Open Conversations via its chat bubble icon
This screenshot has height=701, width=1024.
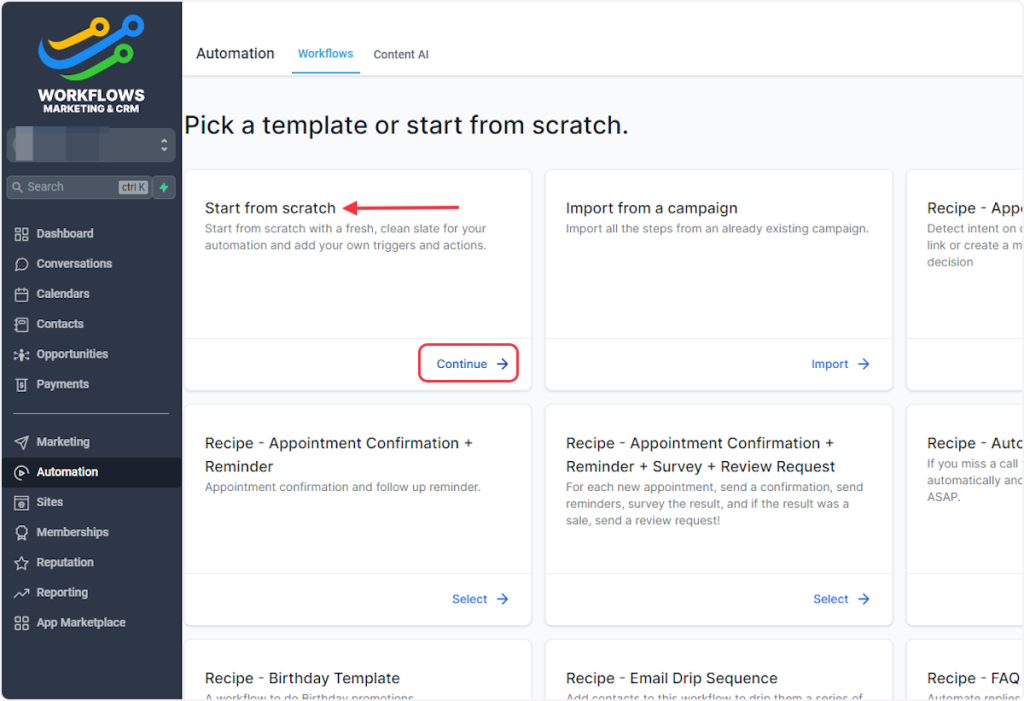(21, 264)
